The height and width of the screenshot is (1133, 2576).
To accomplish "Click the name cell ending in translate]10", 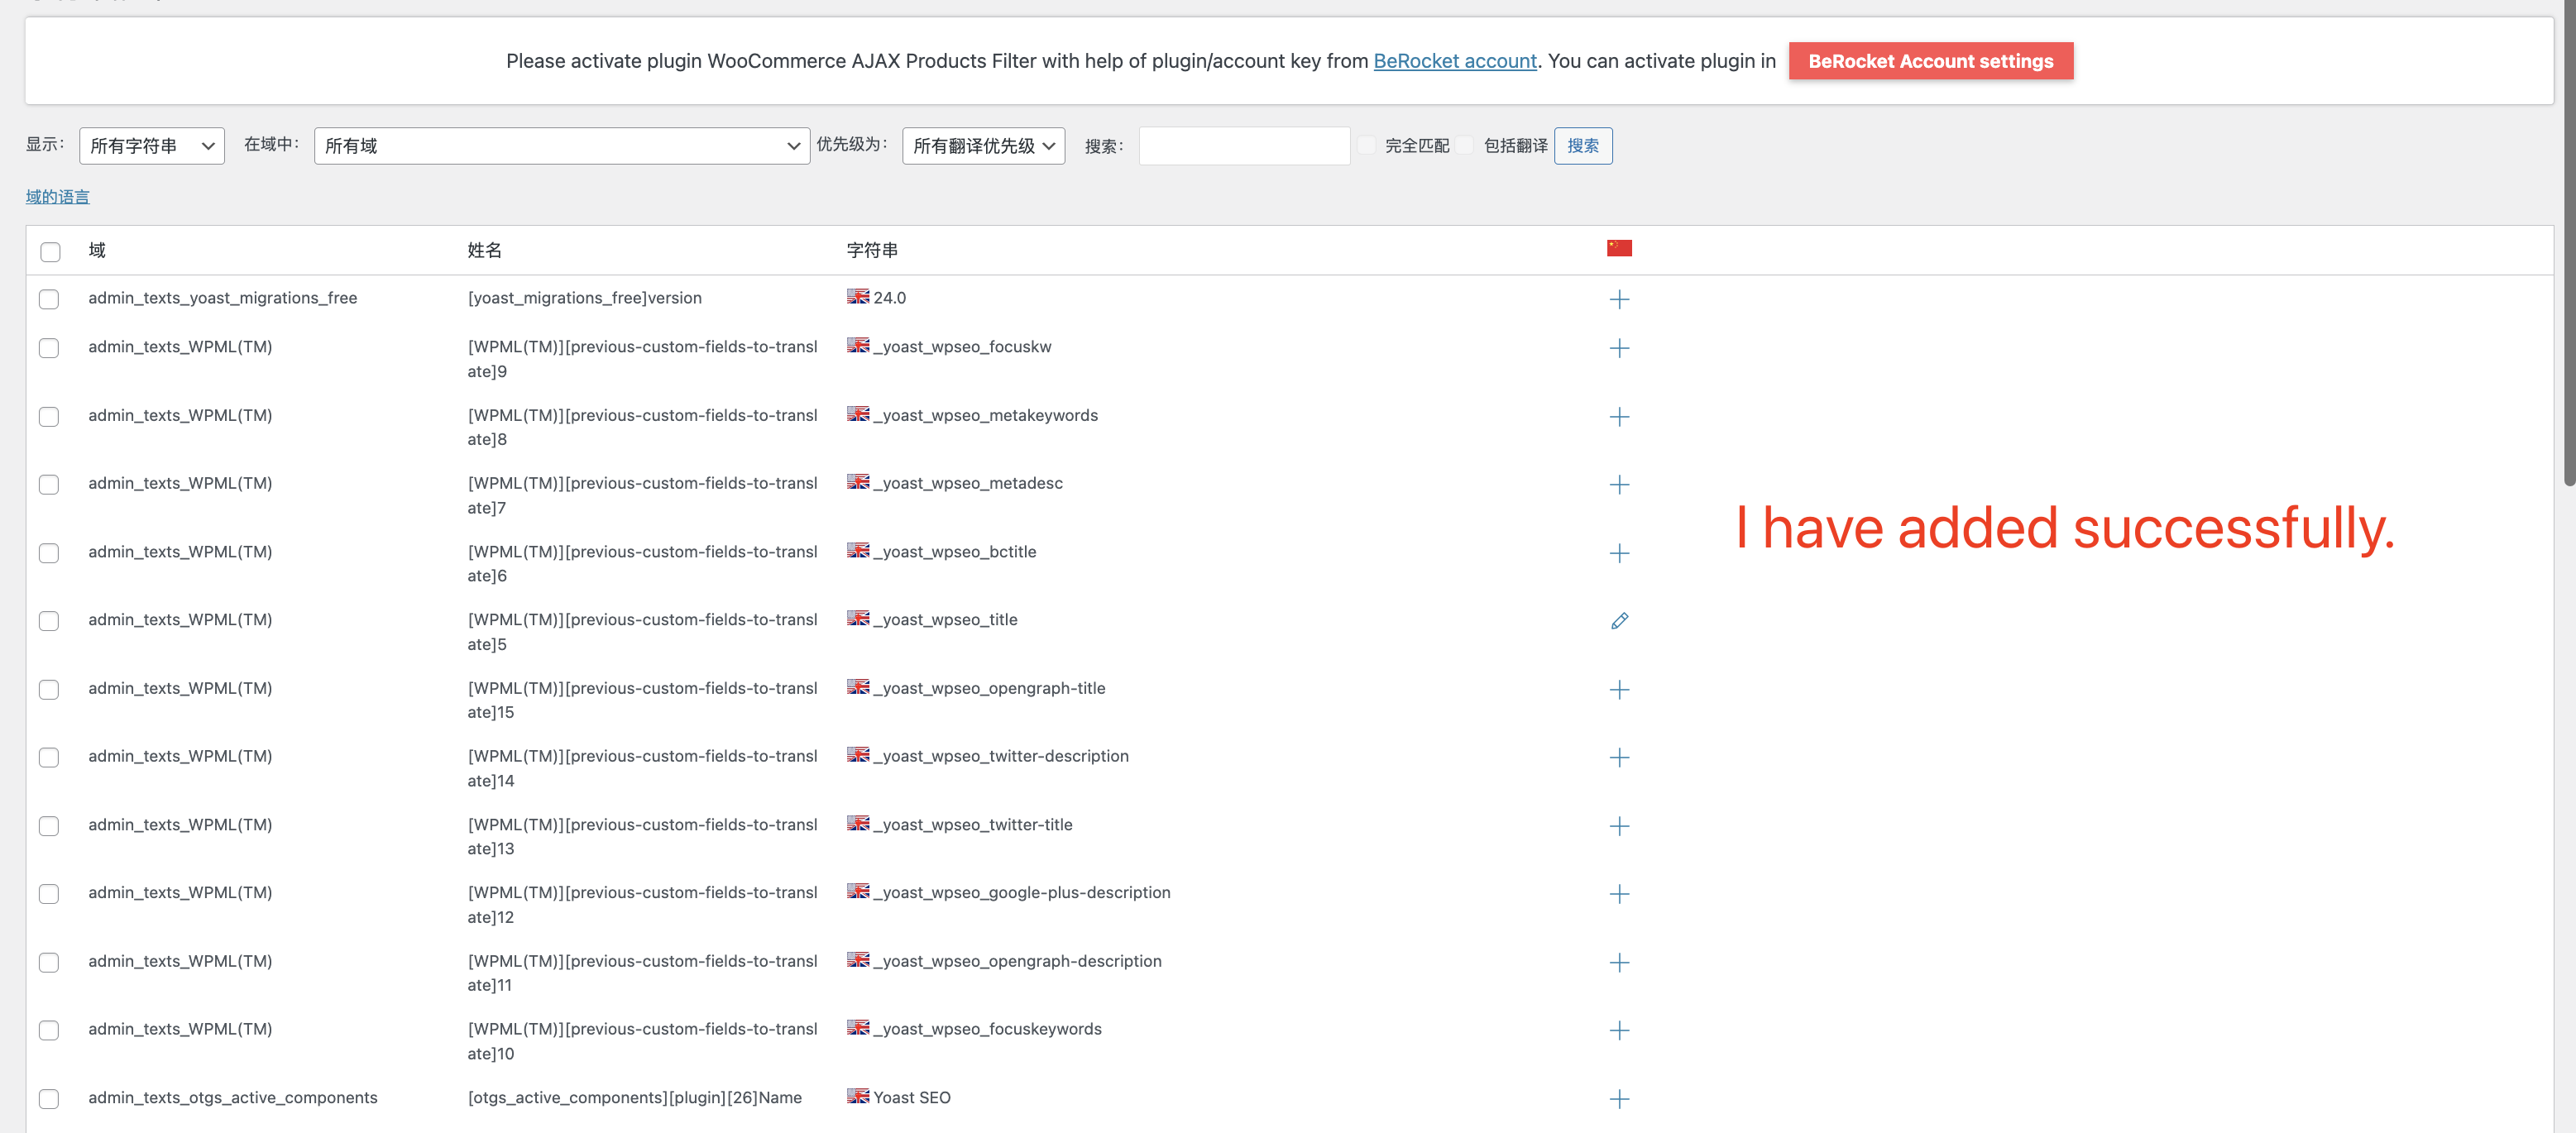I will [642, 1041].
